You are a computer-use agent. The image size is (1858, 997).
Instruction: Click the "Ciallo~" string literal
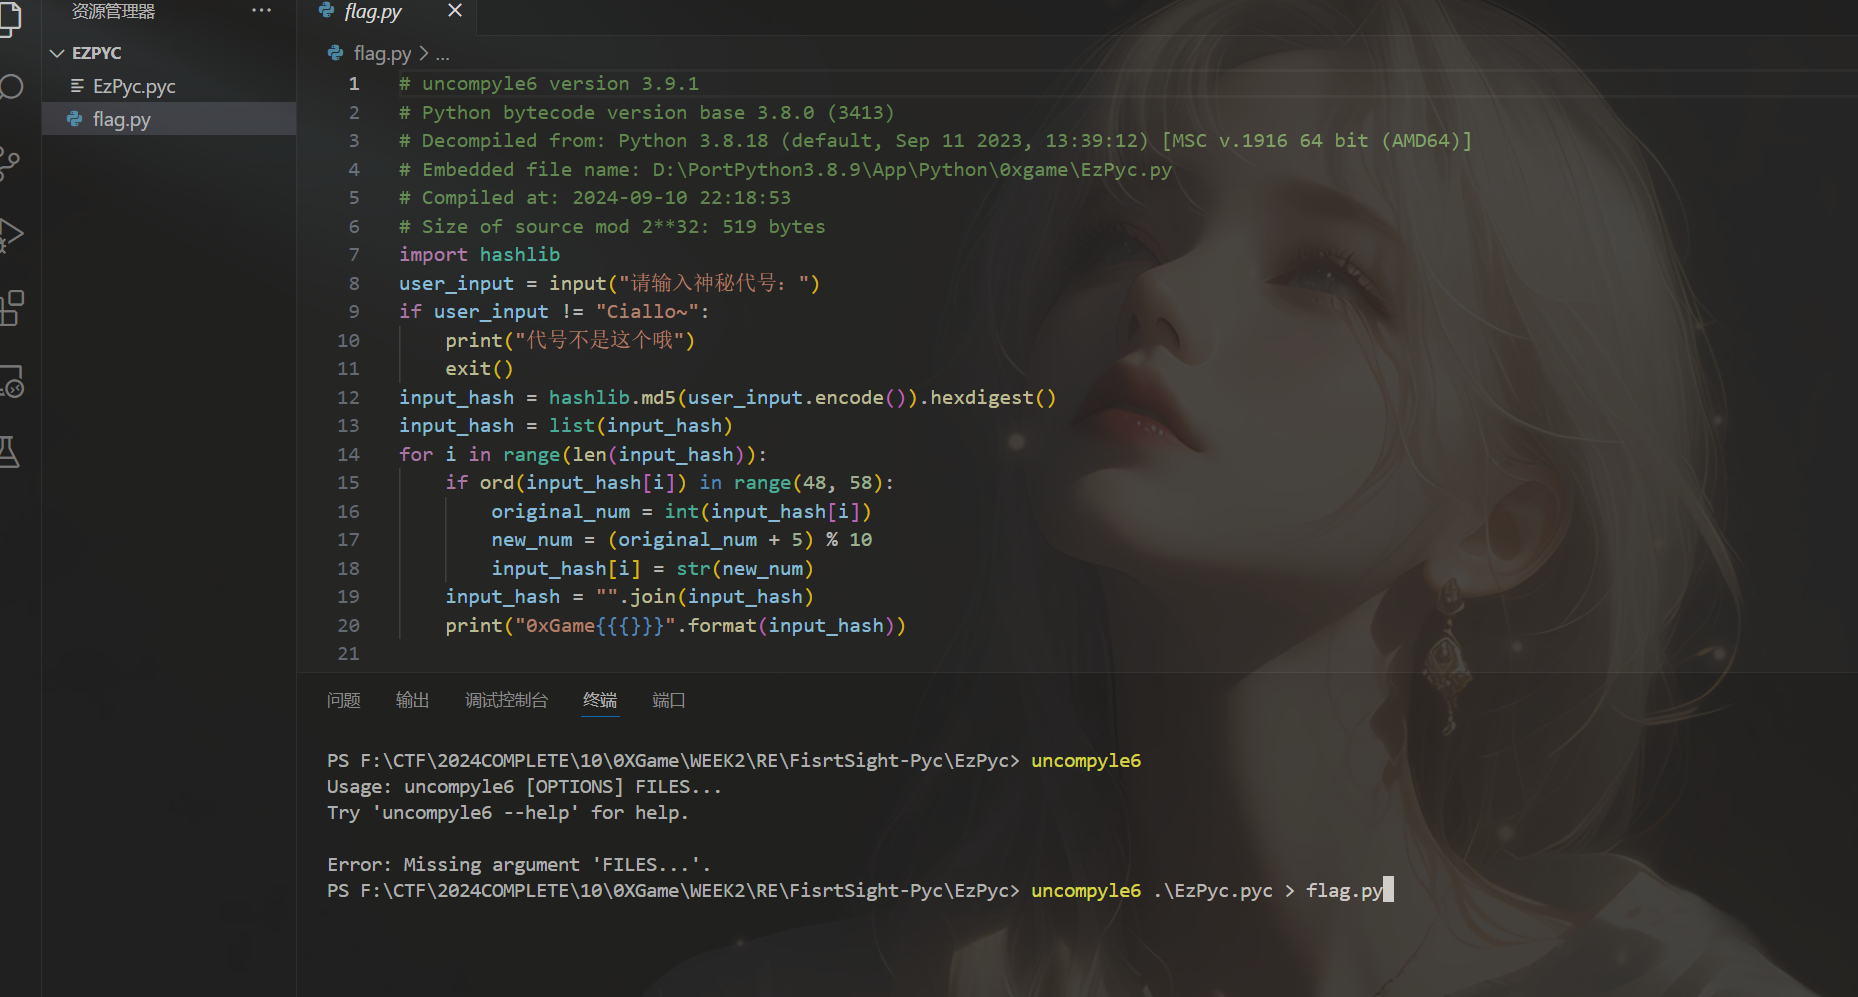coord(646,312)
